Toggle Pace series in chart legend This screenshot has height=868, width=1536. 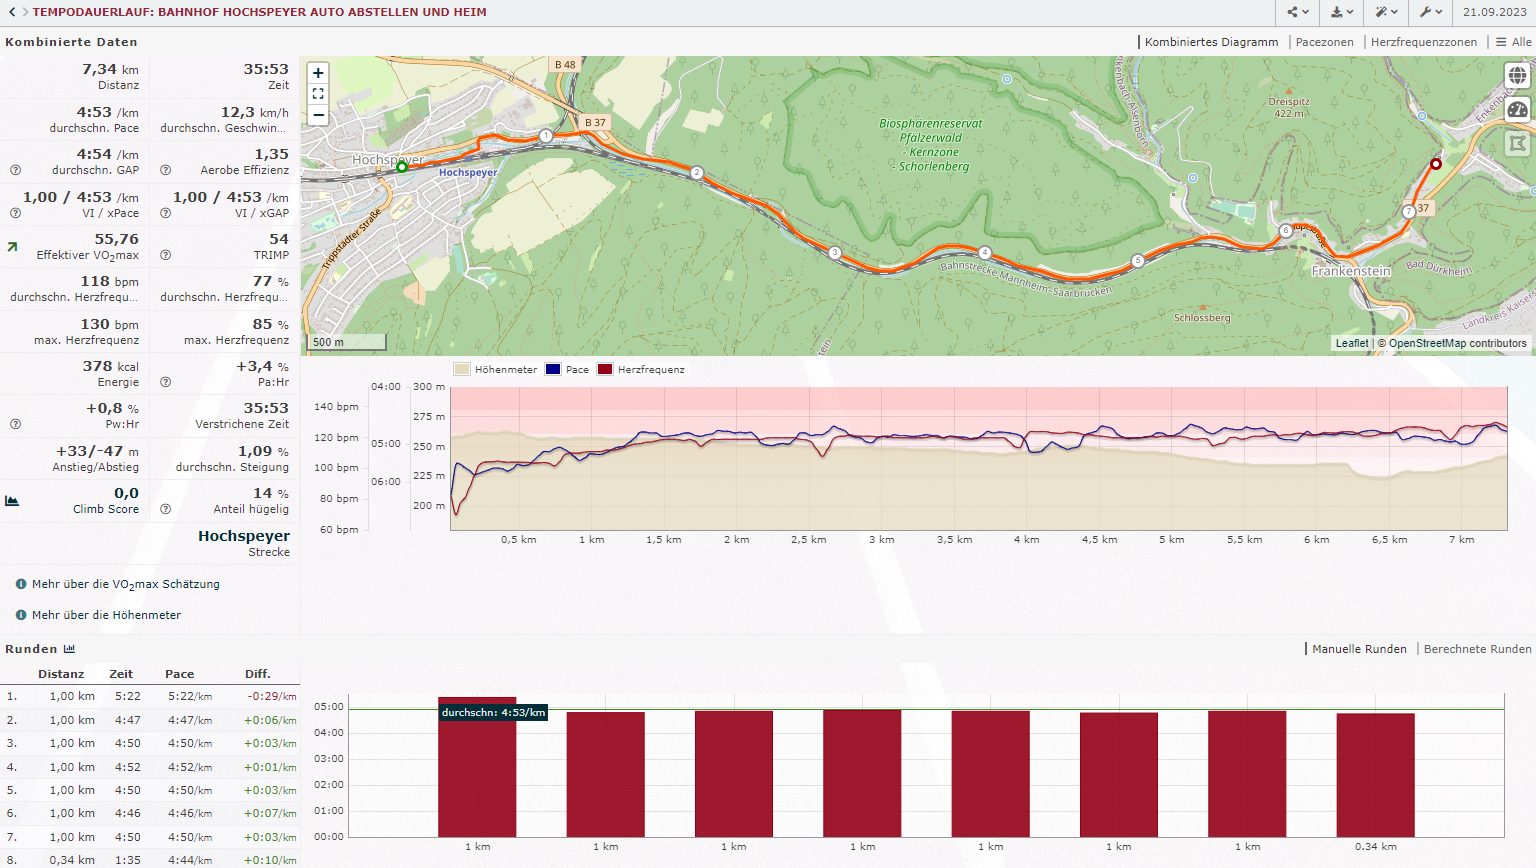pos(567,370)
